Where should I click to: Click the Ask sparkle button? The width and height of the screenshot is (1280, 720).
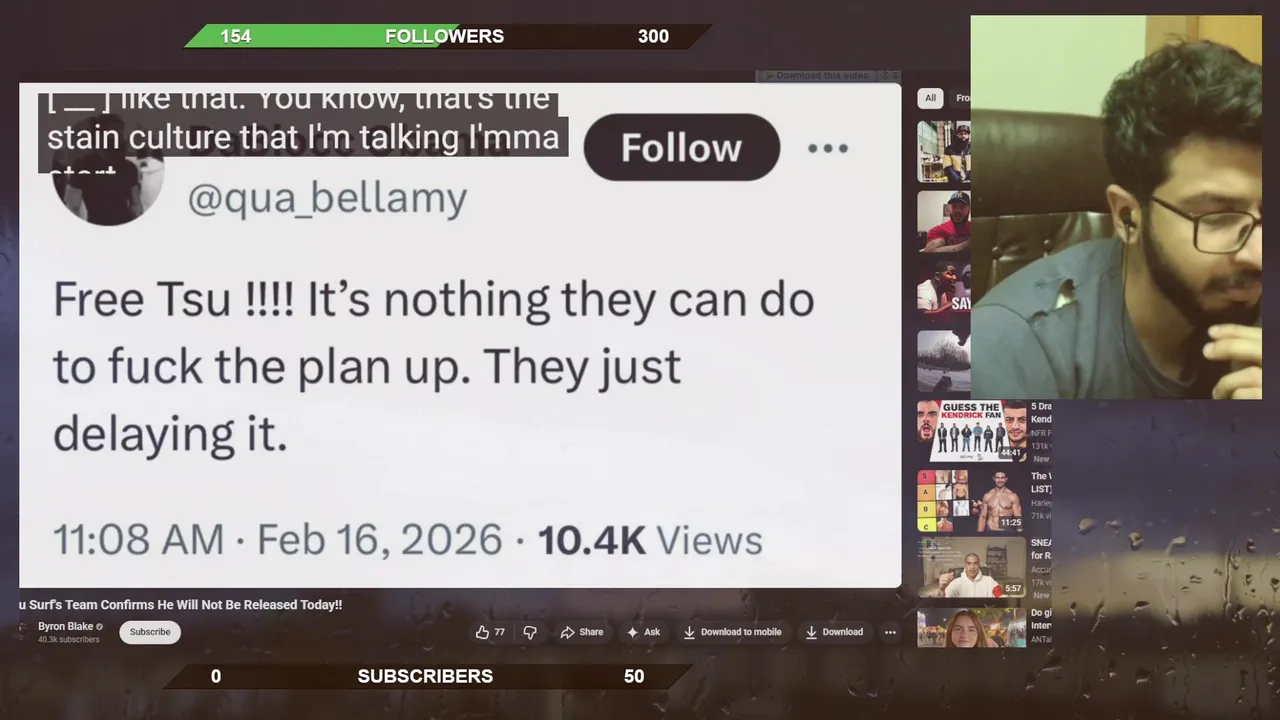pos(643,632)
